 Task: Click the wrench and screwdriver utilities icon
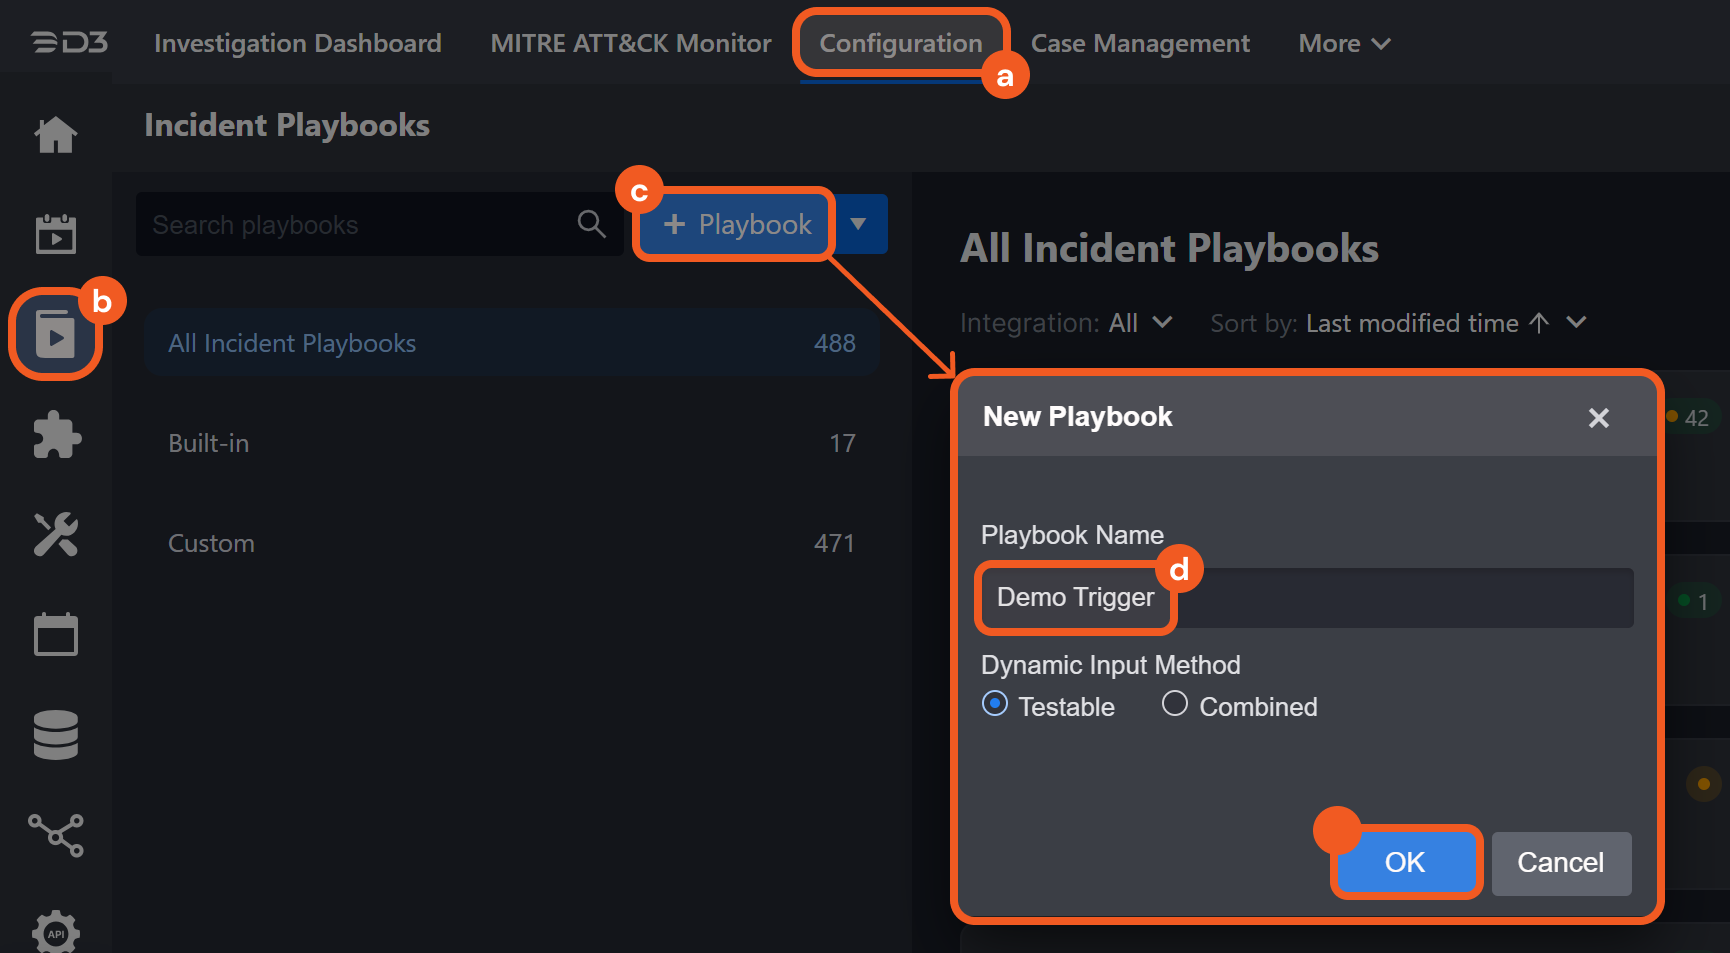click(56, 535)
